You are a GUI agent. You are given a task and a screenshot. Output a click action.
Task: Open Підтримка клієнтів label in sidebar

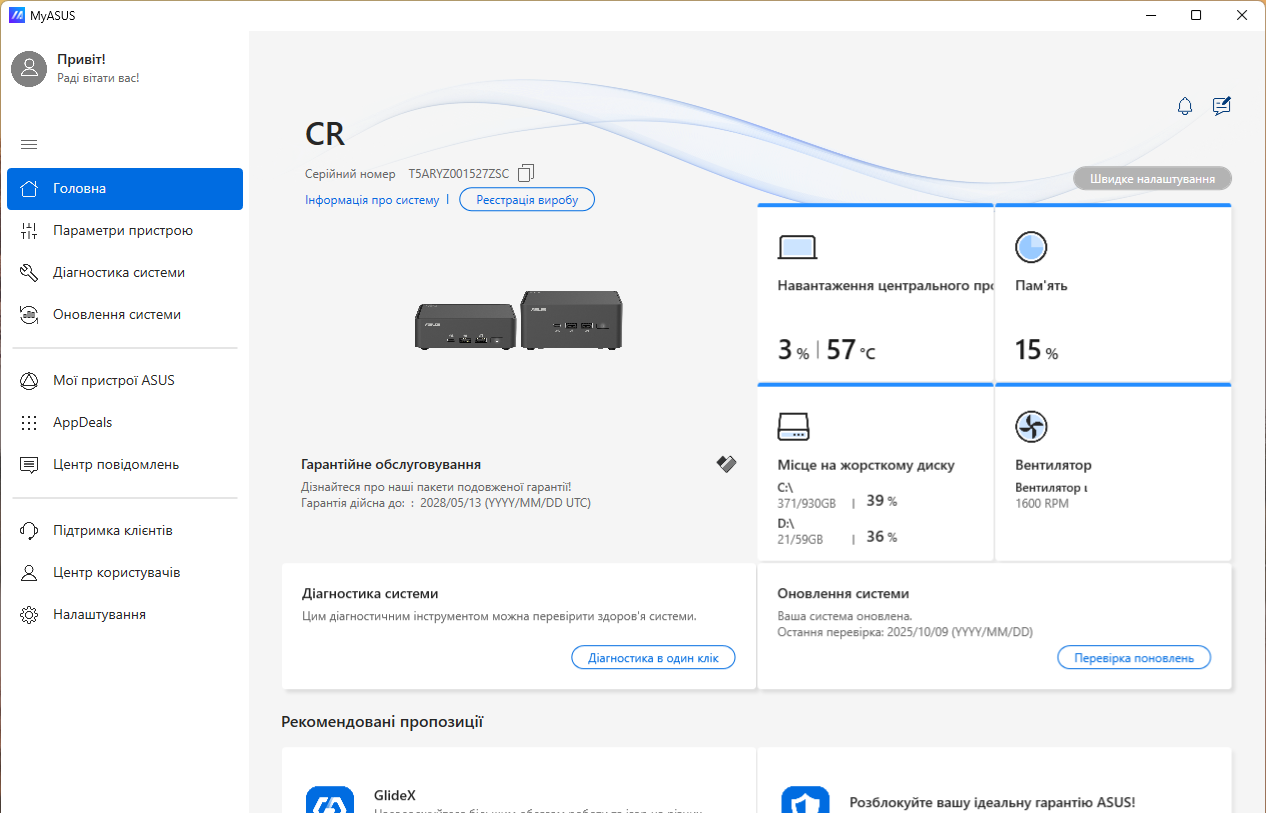click(x=113, y=531)
